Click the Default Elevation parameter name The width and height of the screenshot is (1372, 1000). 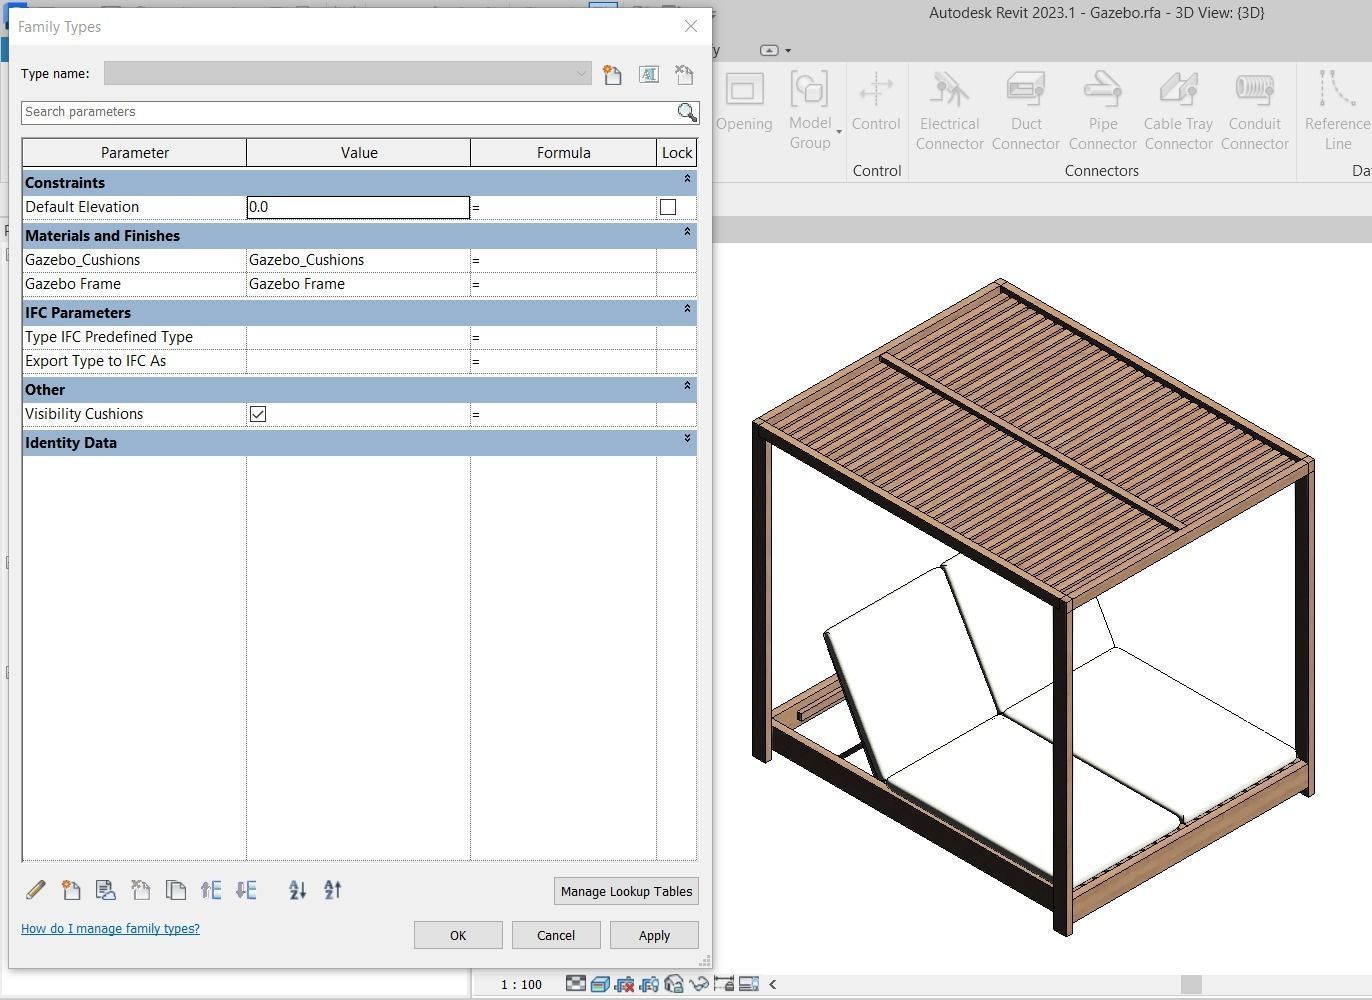click(x=82, y=207)
